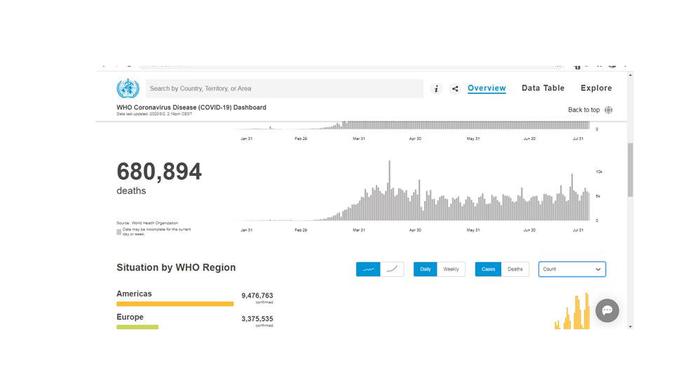Click the globe icon beside Back to top
Viewport: 673px width, 379px height.
(609, 110)
